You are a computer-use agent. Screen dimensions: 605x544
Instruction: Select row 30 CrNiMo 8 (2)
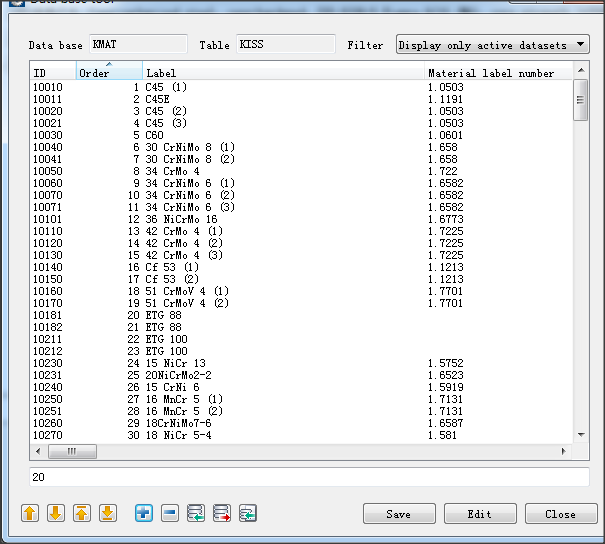[301, 159]
